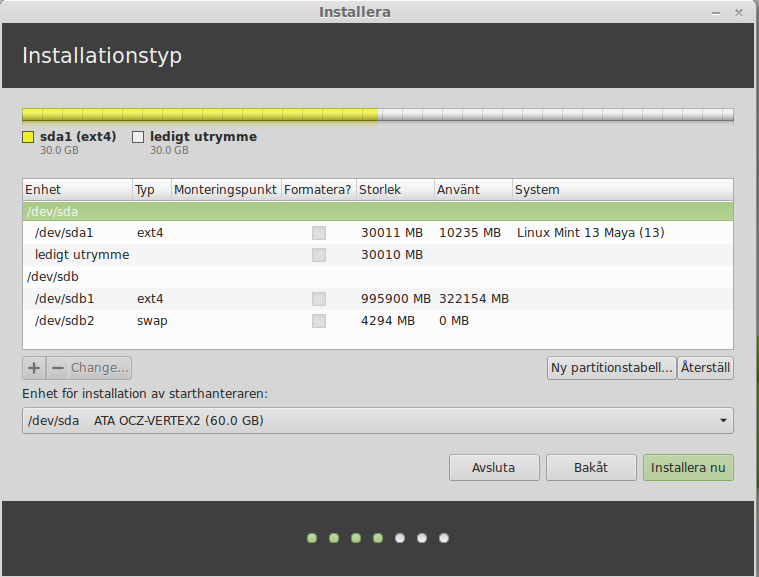Click the Storlek column header
Image resolution: width=759 pixels, height=577 pixels.
click(x=395, y=190)
